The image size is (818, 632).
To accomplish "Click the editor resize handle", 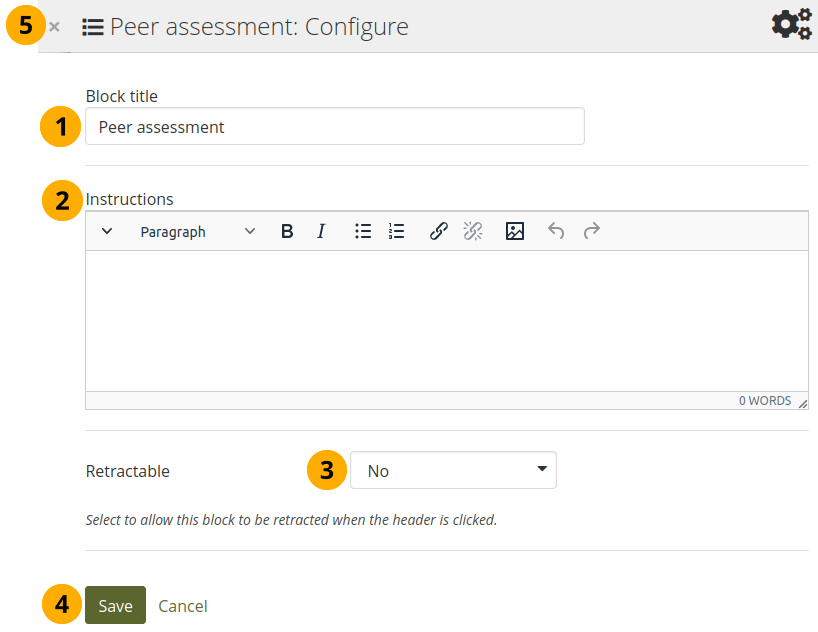I will tap(802, 402).
